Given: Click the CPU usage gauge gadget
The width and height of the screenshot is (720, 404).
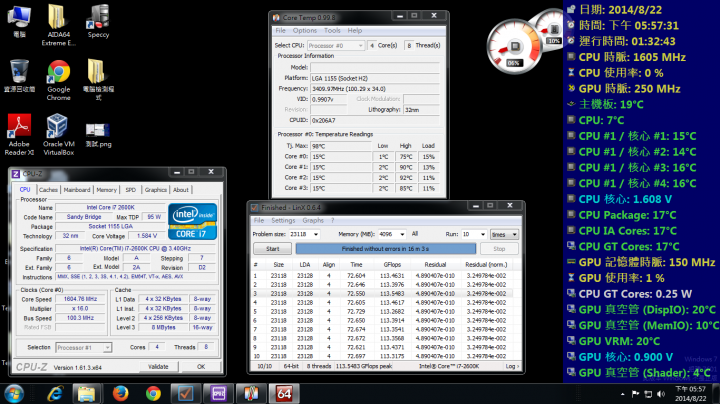Looking at the screenshot, I should (x=514, y=46).
